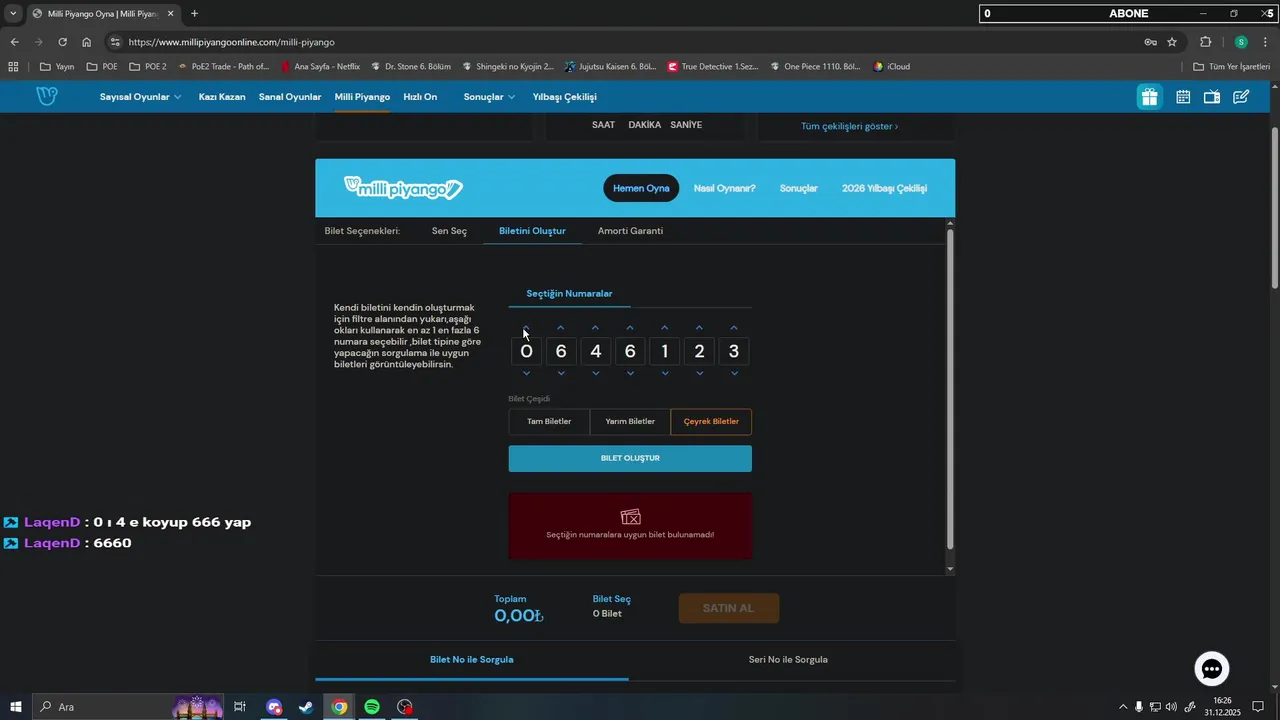This screenshot has width=1280, height=720.
Task: Open the volume control in tray
Action: click(x=1171, y=707)
